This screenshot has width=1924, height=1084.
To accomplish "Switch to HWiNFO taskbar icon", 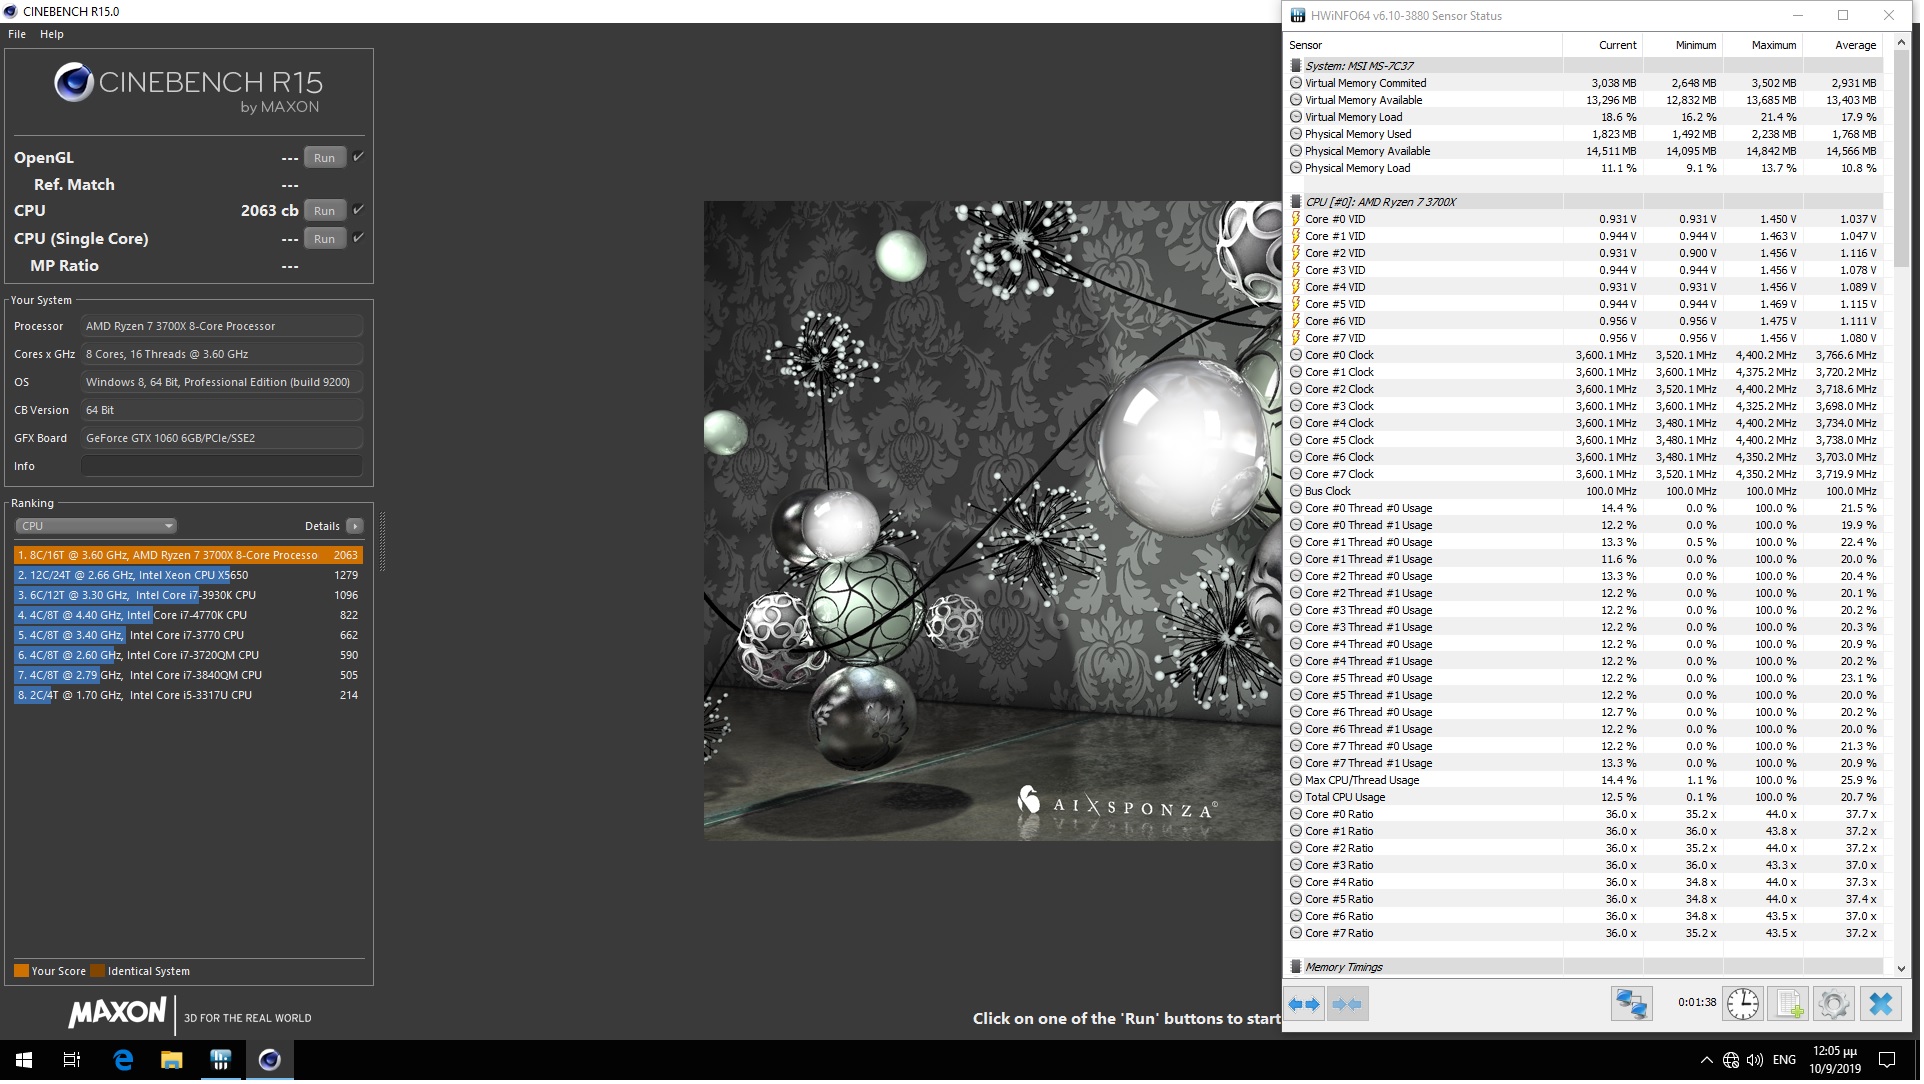I will pos(221,1062).
